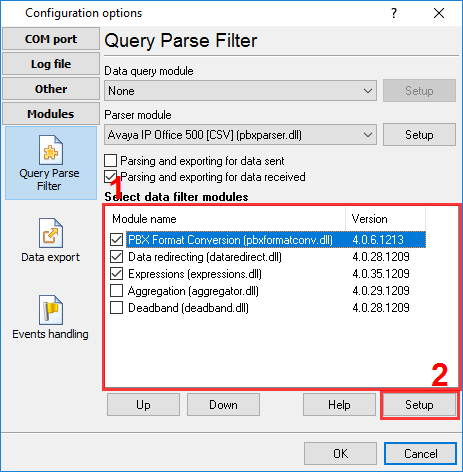Click the question mark help icon
The height and width of the screenshot is (472, 463).
(394, 13)
